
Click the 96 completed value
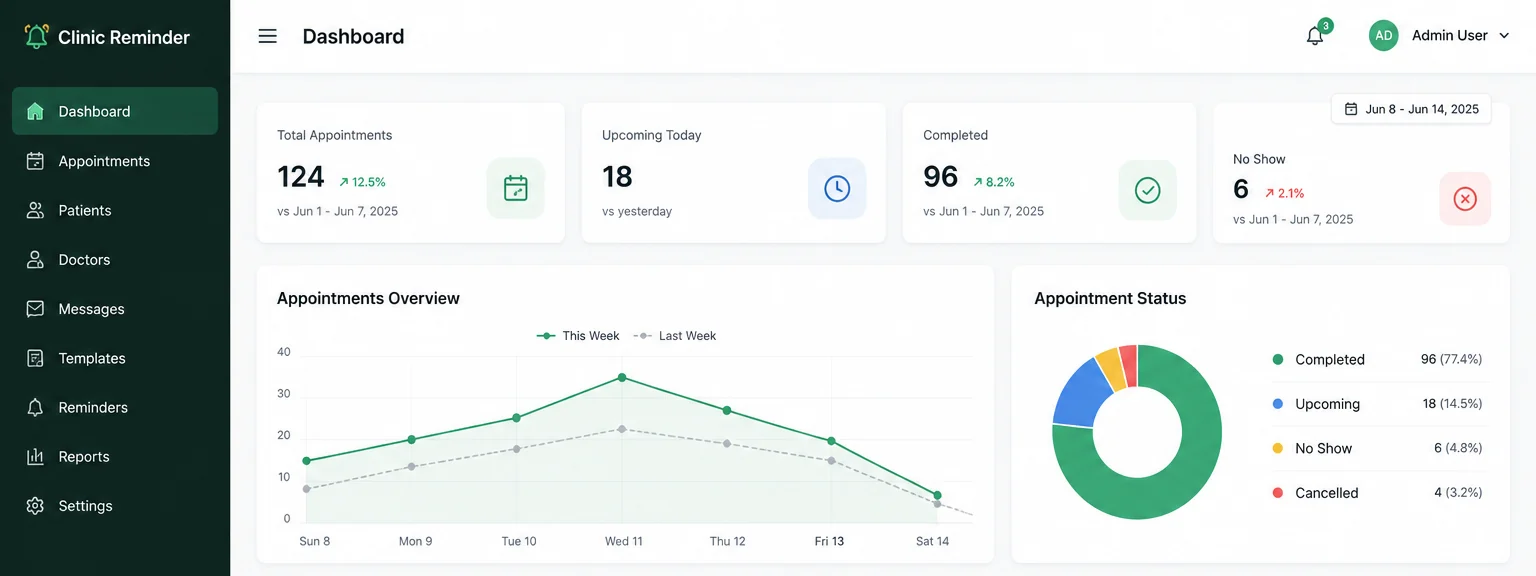click(x=941, y=177)
